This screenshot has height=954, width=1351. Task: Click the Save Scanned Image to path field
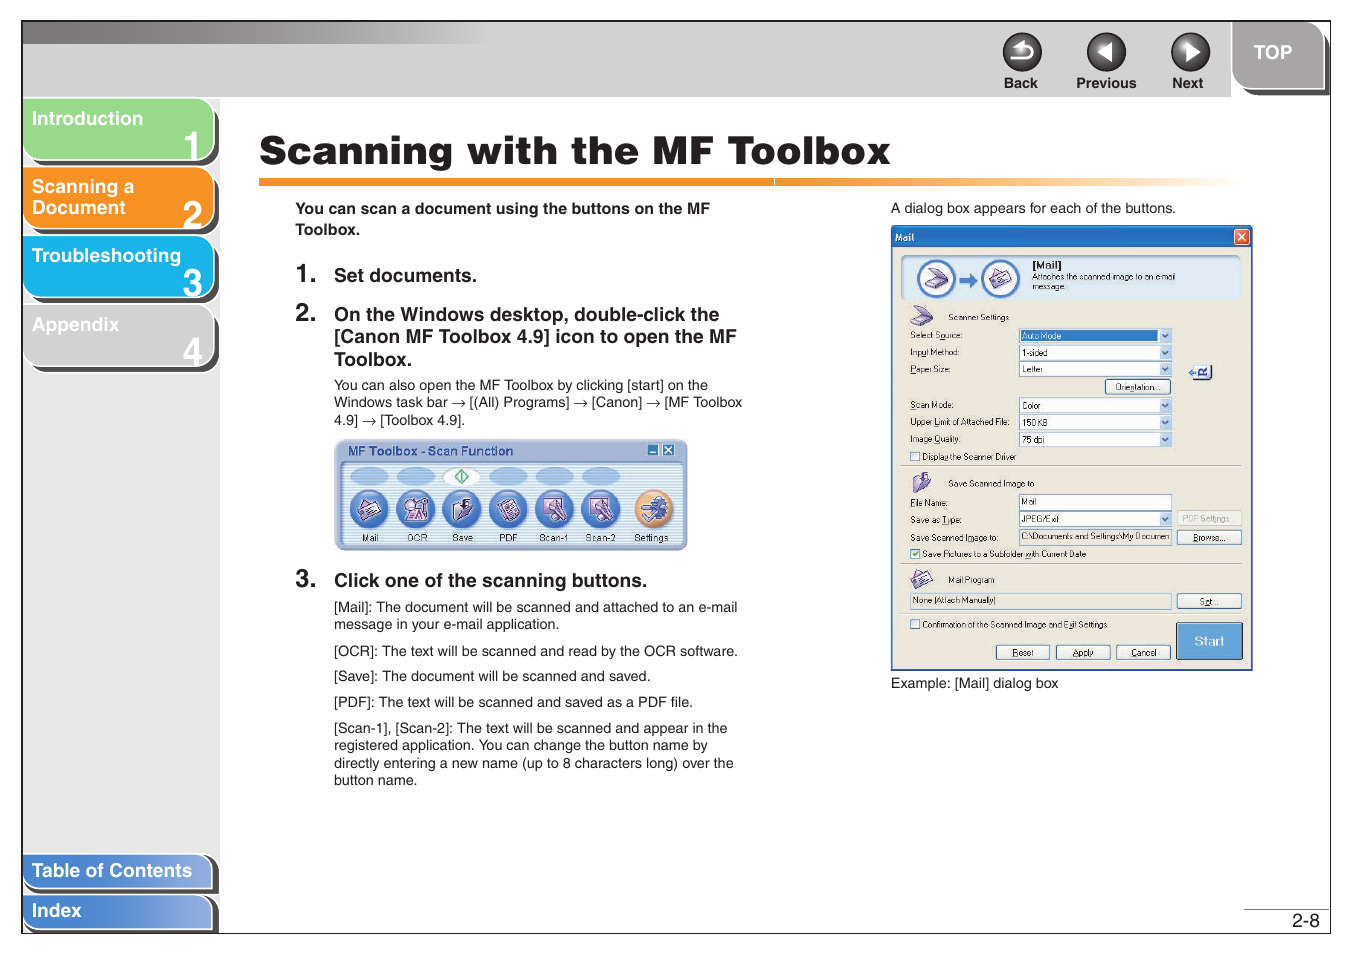[1095, 537]
